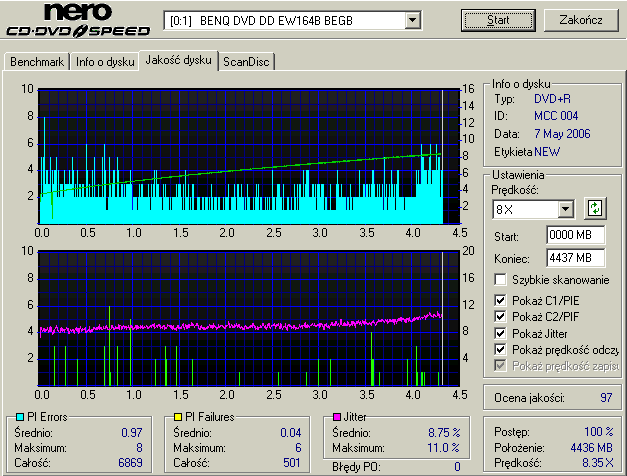
Task: Expand the 8X speed dropdown
Action: point(565,209)
